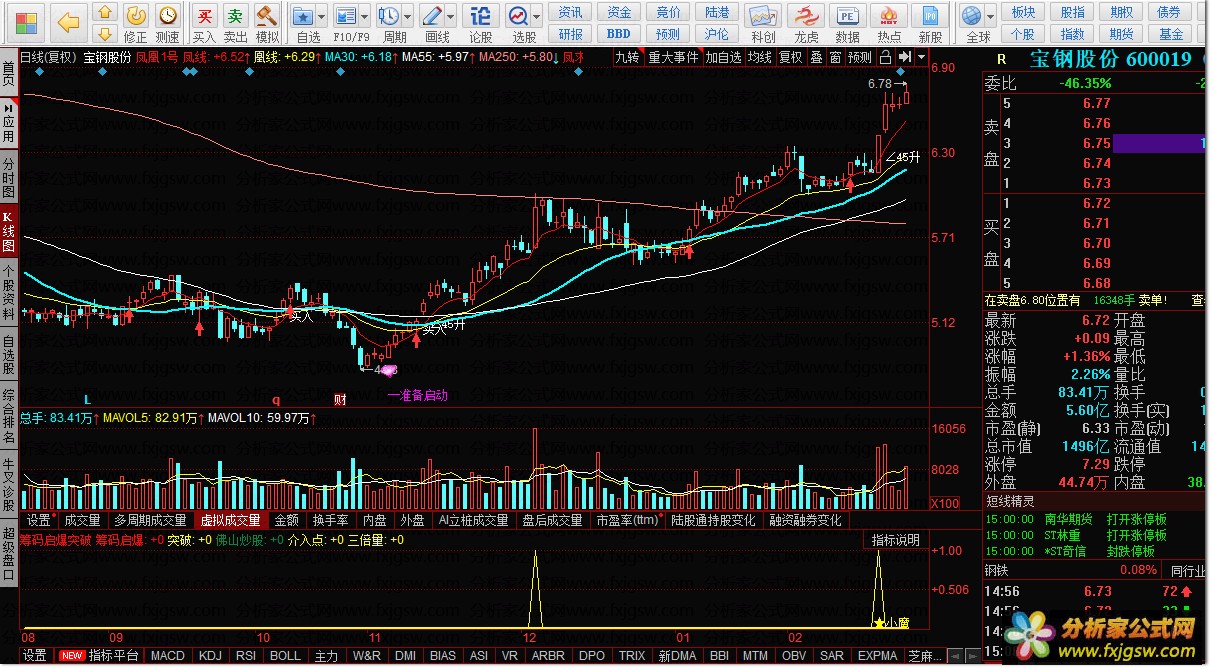Image resolution: width=1212 pixels, height=668 pixels.
Task: Click 加自选 to add to watchlist
Action: [x=723, y=57]
